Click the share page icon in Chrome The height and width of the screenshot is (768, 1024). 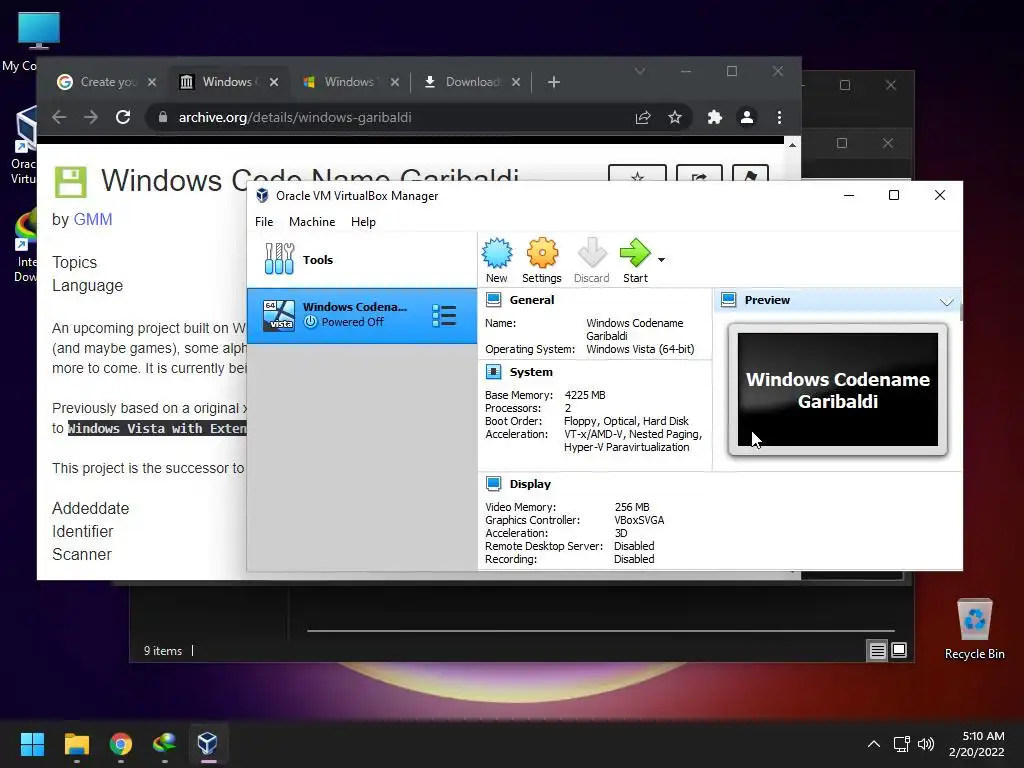click(643, 117)
